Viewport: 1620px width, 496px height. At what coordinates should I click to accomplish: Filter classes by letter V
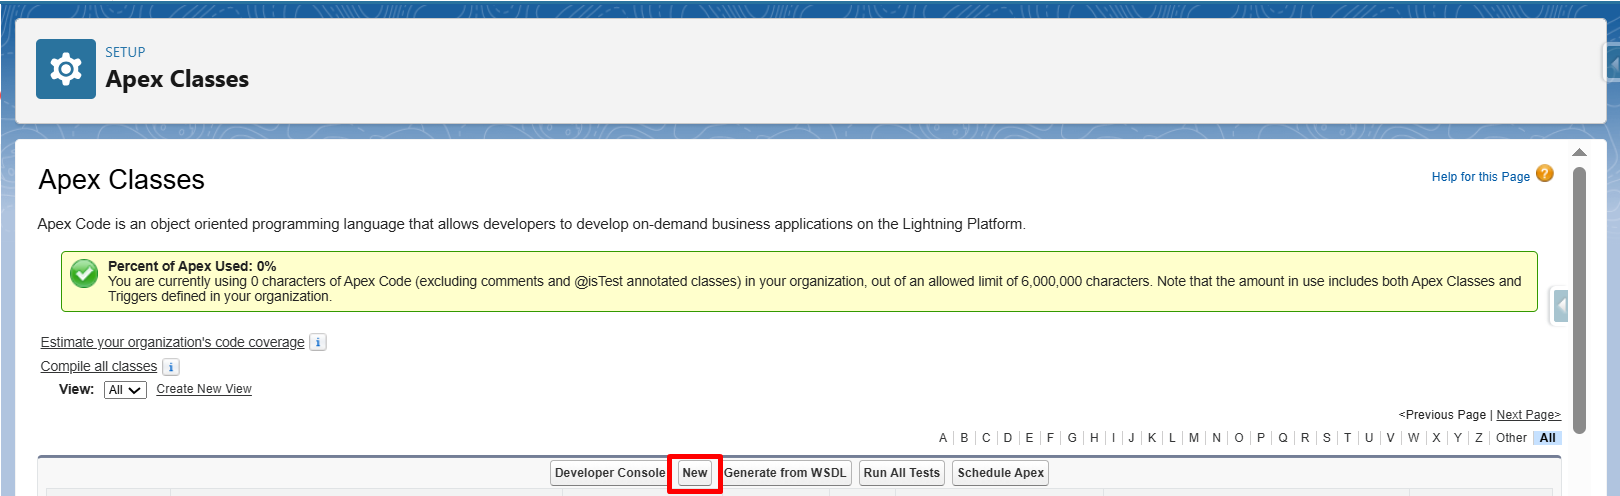pos(1390,438)
